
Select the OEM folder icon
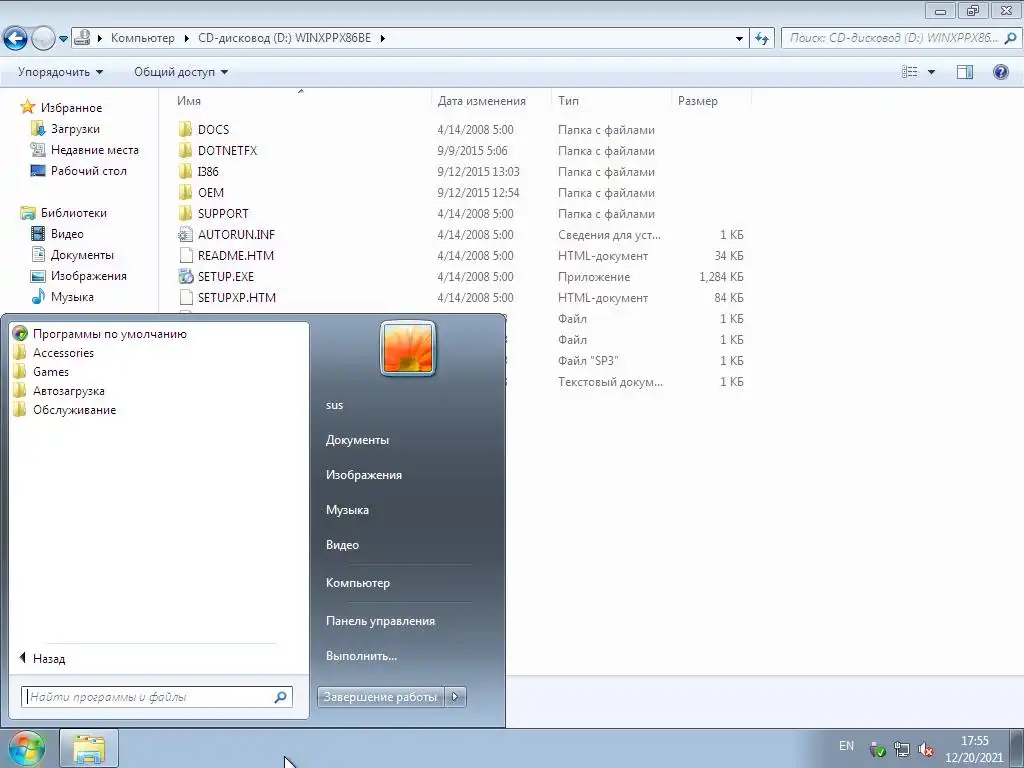185,193
